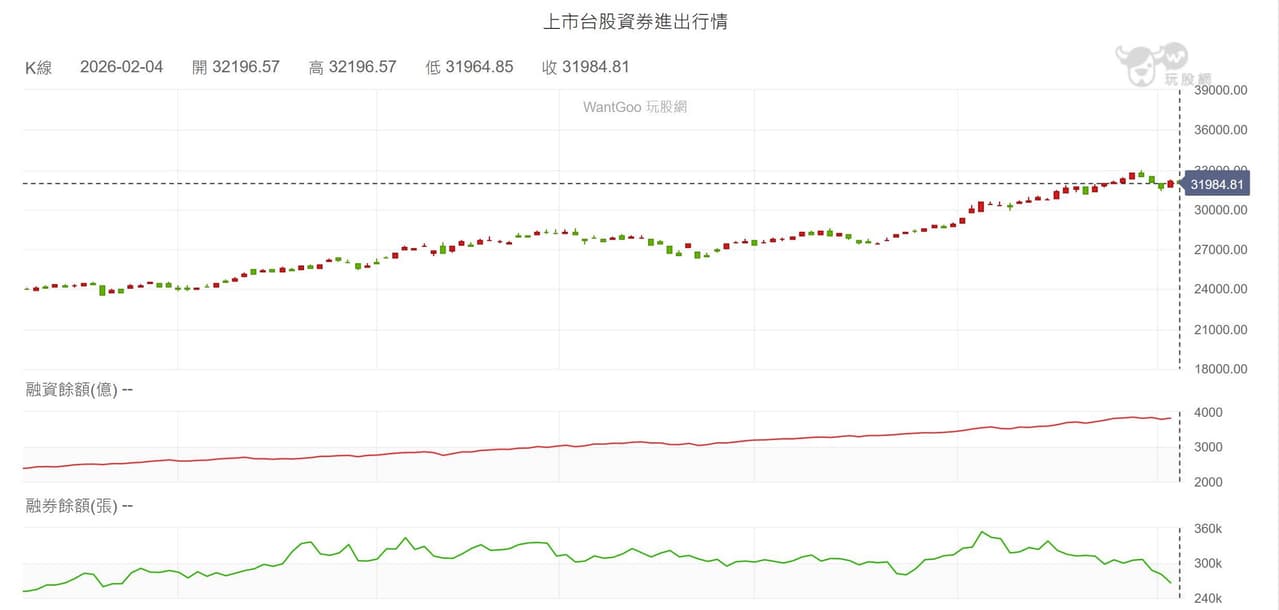Click the 高 32196.57 high value

(x=353, y=67)
